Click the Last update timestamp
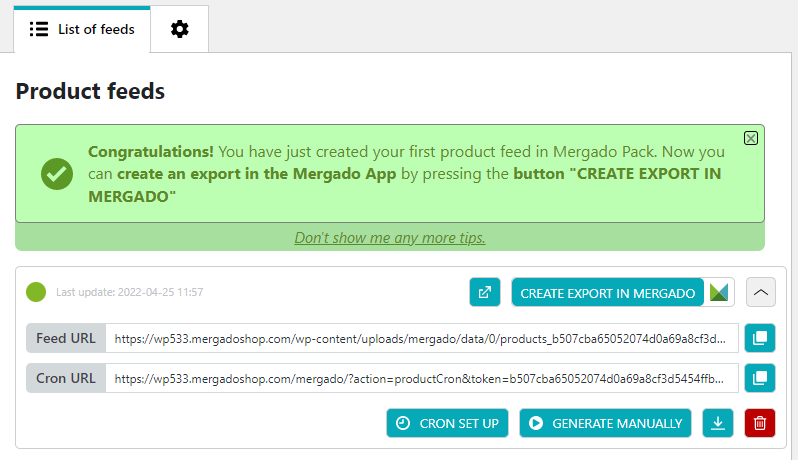 130,292
